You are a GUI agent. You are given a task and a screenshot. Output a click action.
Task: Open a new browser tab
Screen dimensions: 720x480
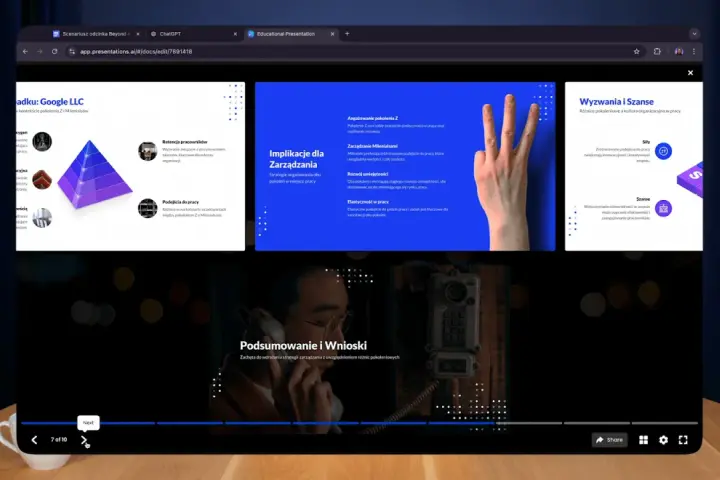(x=347, y=34)
